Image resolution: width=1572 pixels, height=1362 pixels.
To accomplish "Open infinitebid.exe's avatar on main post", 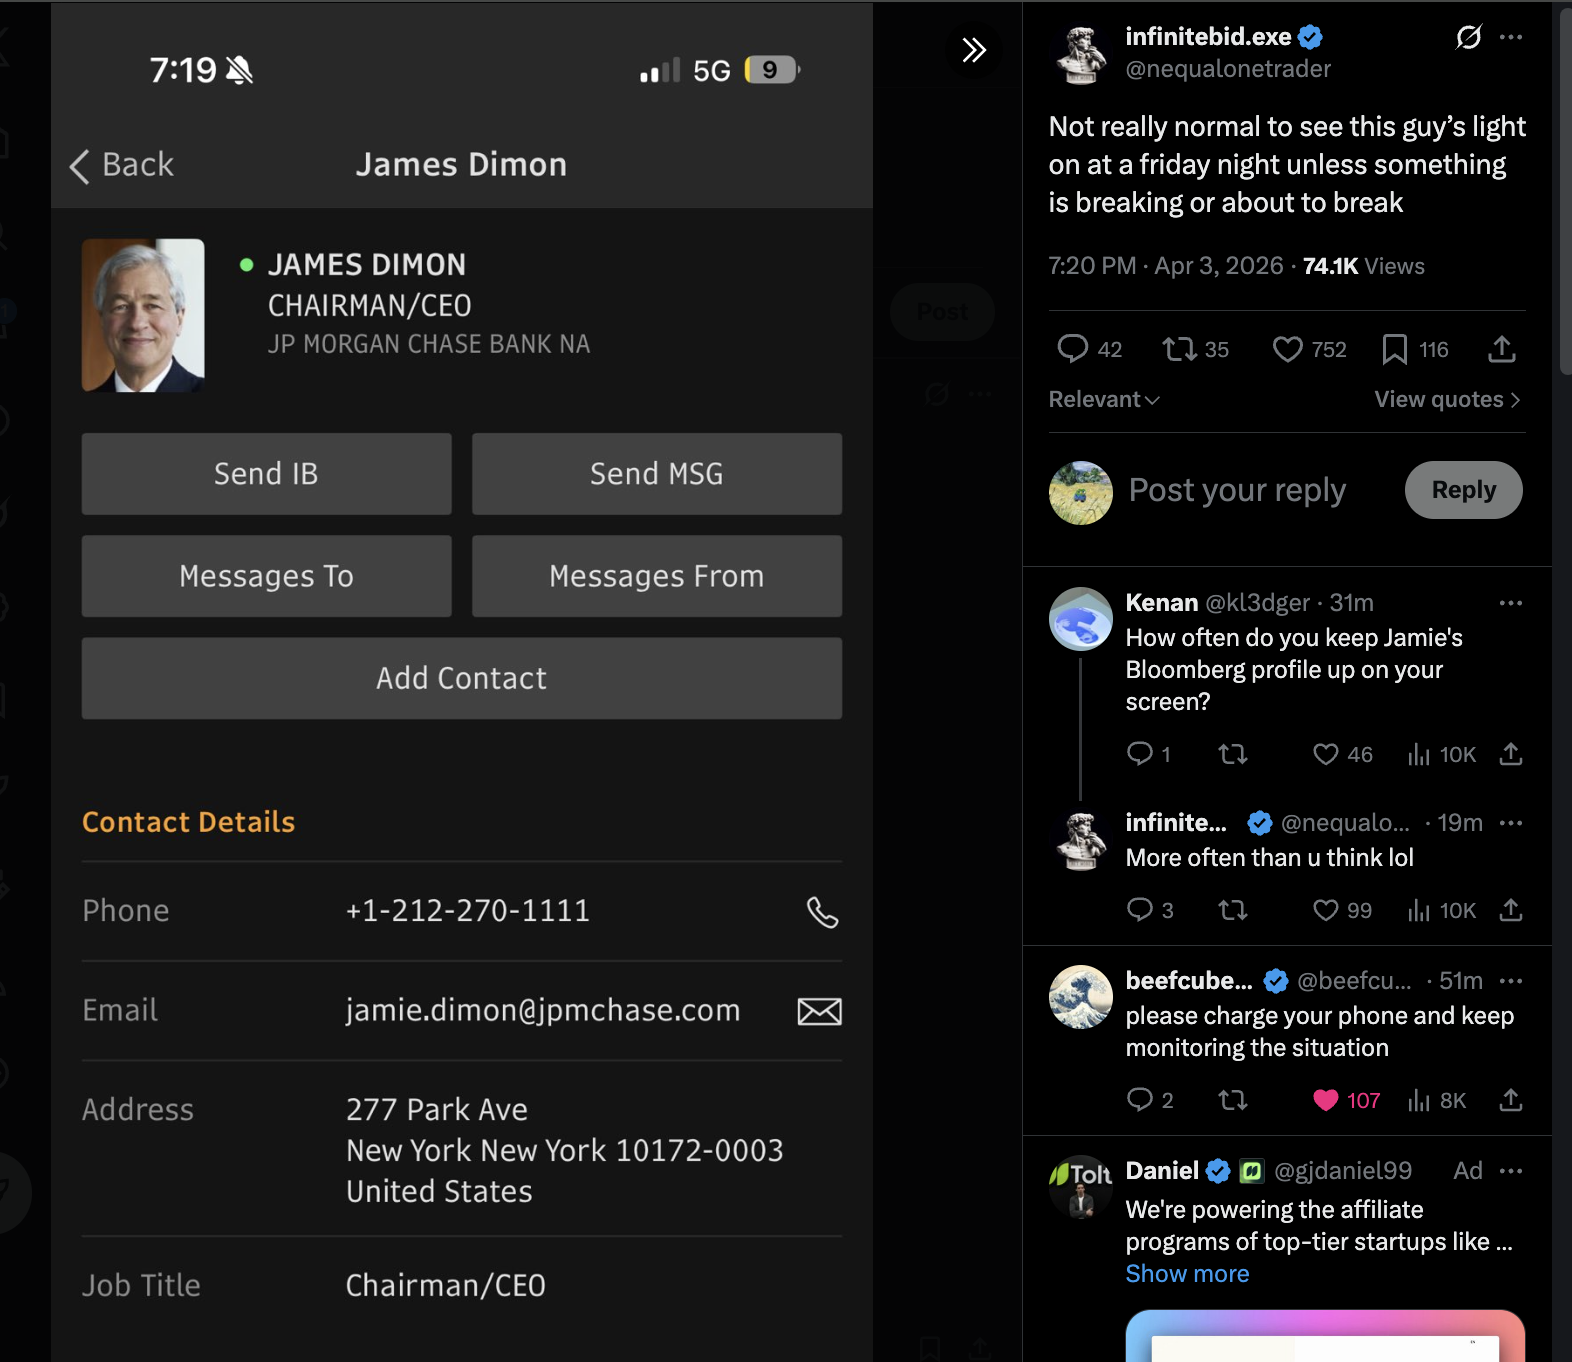I will [x=1081, y=54].
